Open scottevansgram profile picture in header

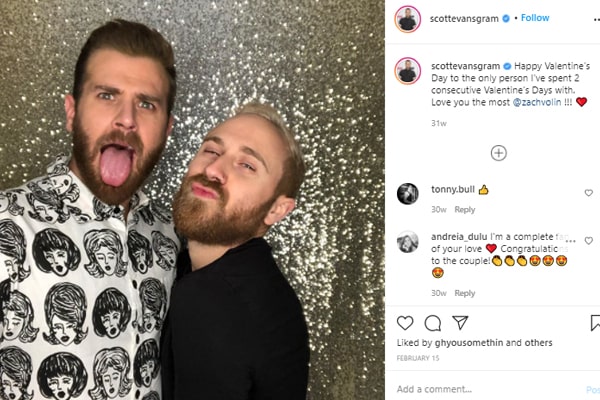click(x=408, y=19)
